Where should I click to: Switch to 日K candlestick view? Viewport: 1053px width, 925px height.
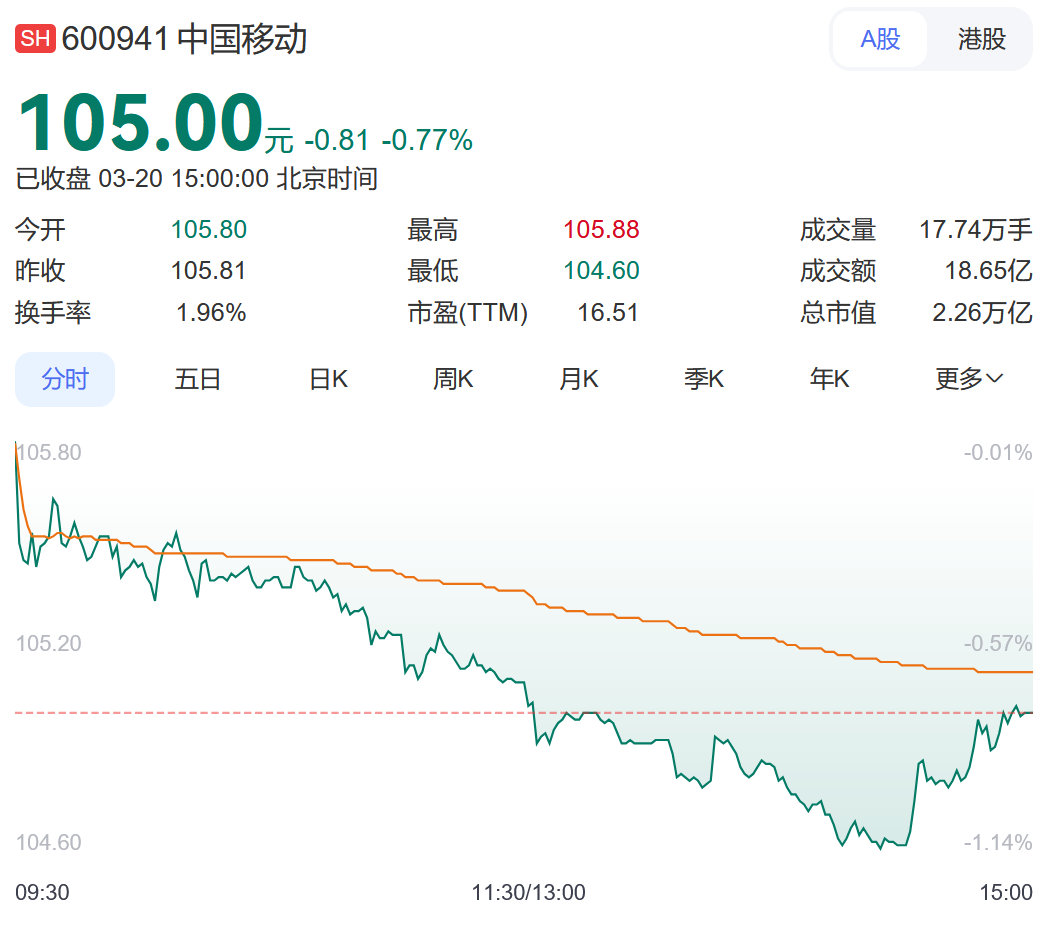pyautogui.click(x=328, y=380)
